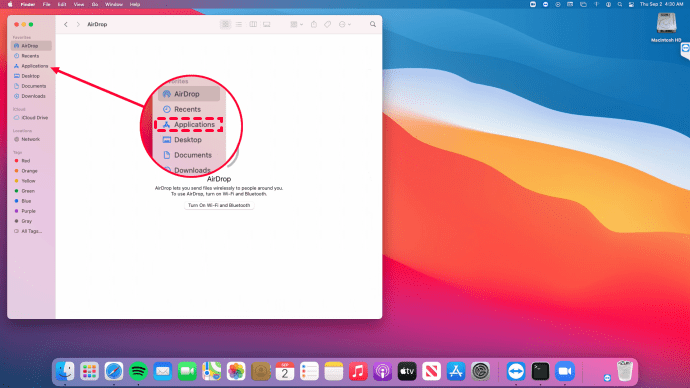Open the Group By dropdown
The width and height of the screenshot is (690, 388).
(x=297, y=25)
